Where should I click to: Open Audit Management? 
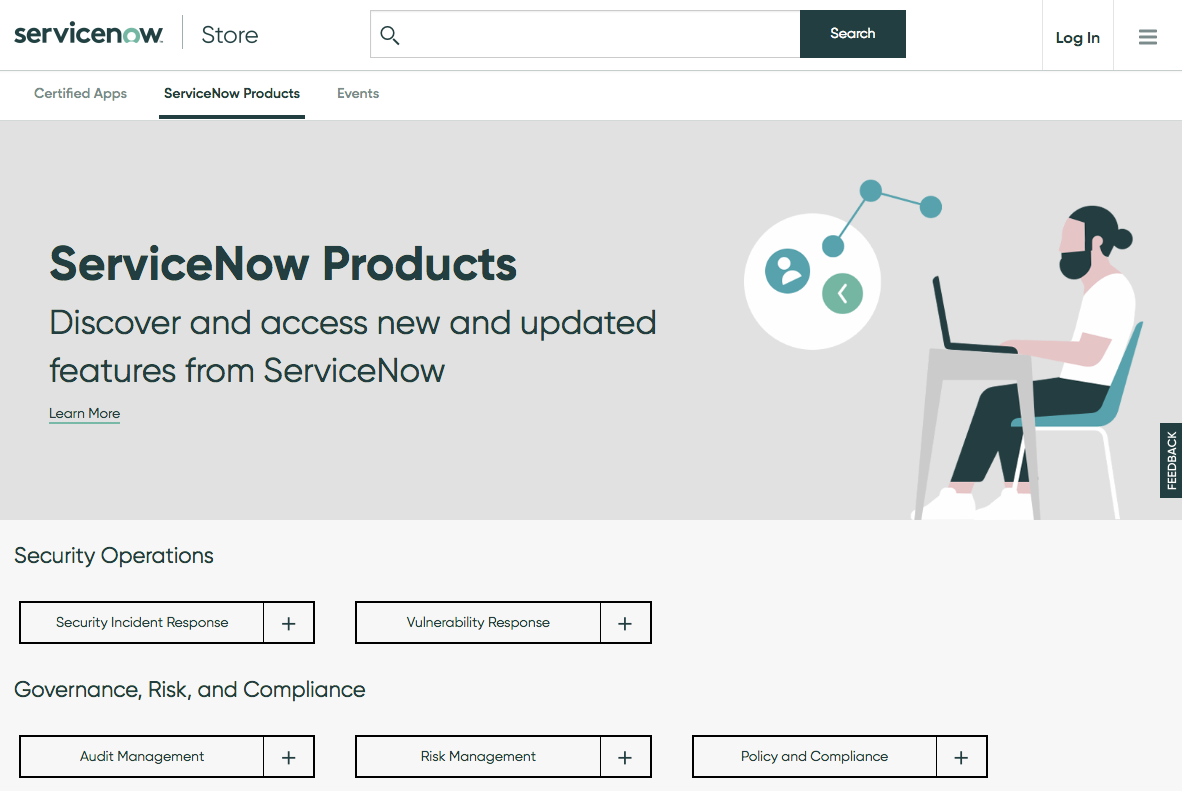tap(142, 756)
